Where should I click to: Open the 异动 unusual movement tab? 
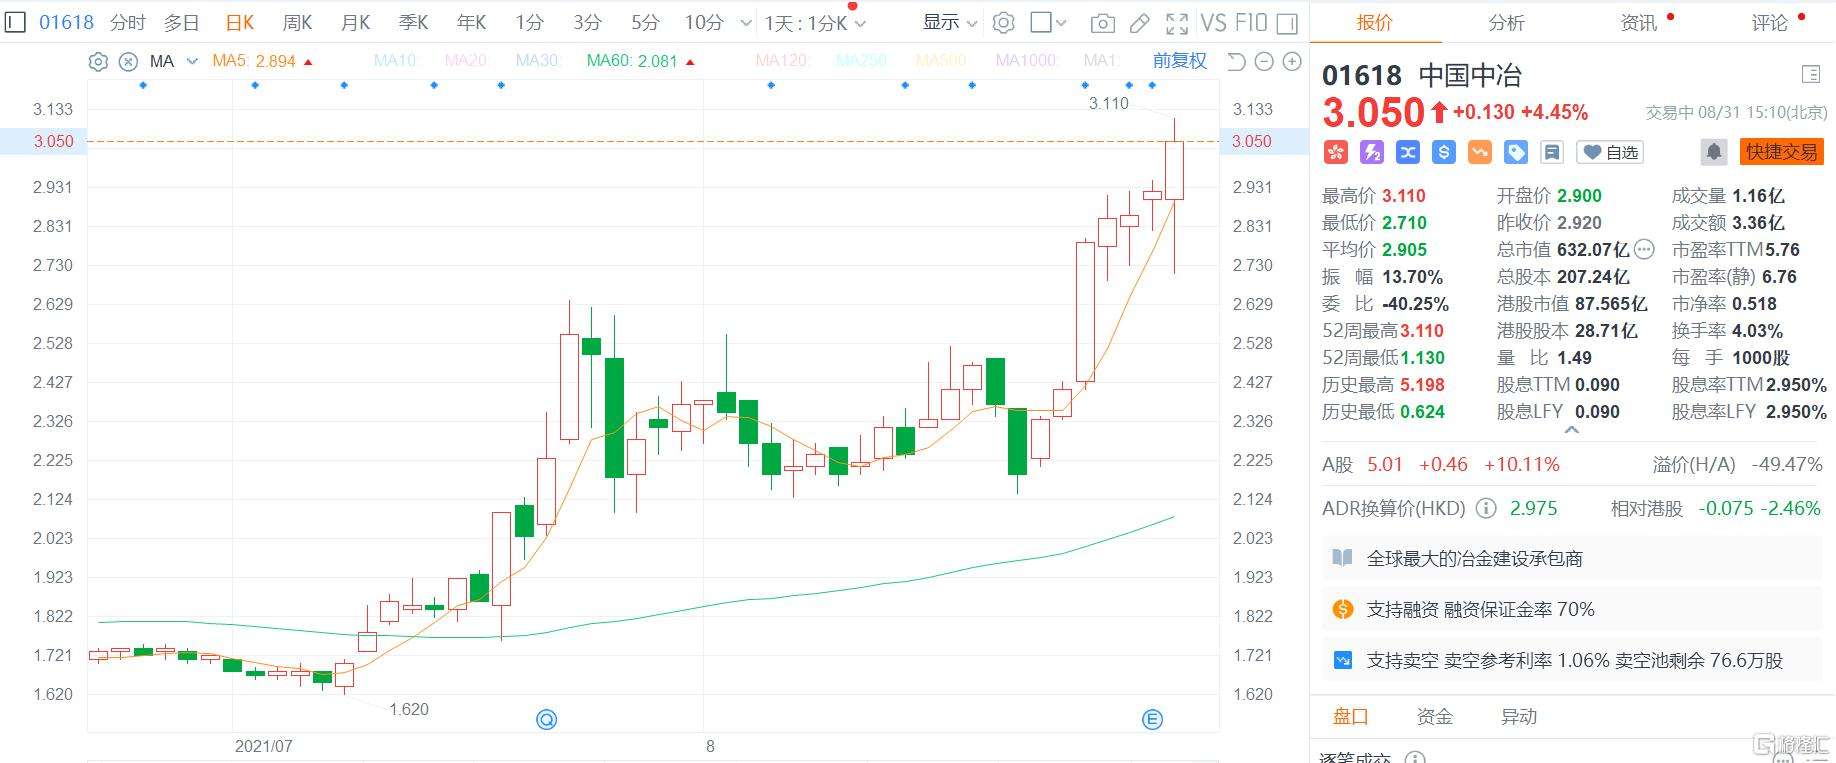point(1518,716)
